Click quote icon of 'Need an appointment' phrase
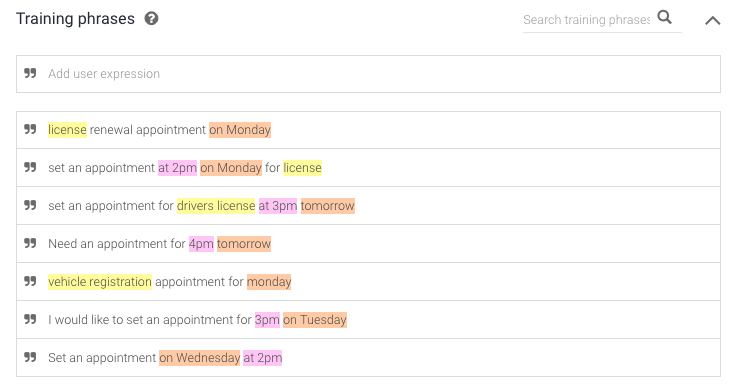The image size is (745, 390). 30,243
